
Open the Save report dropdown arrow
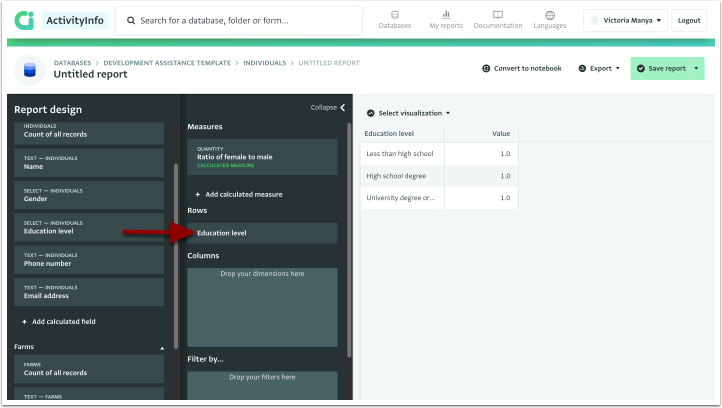pos(697,69)
